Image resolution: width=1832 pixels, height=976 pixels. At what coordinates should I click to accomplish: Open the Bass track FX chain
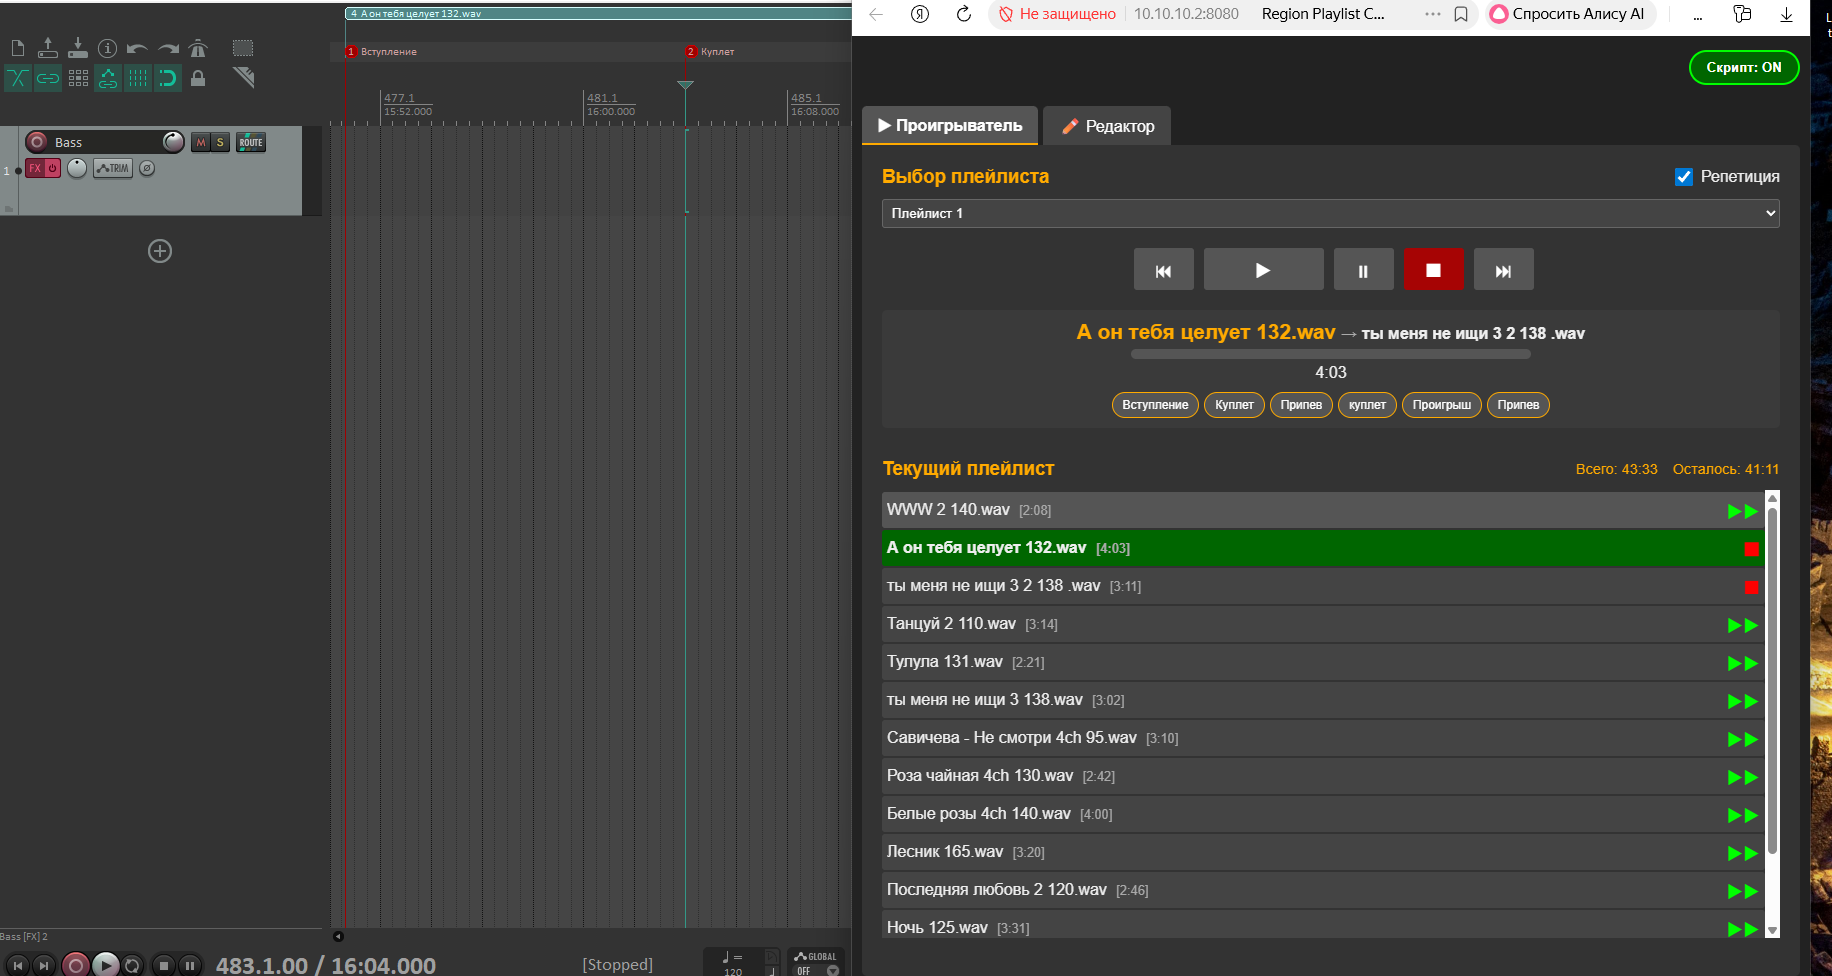[35, 168]
